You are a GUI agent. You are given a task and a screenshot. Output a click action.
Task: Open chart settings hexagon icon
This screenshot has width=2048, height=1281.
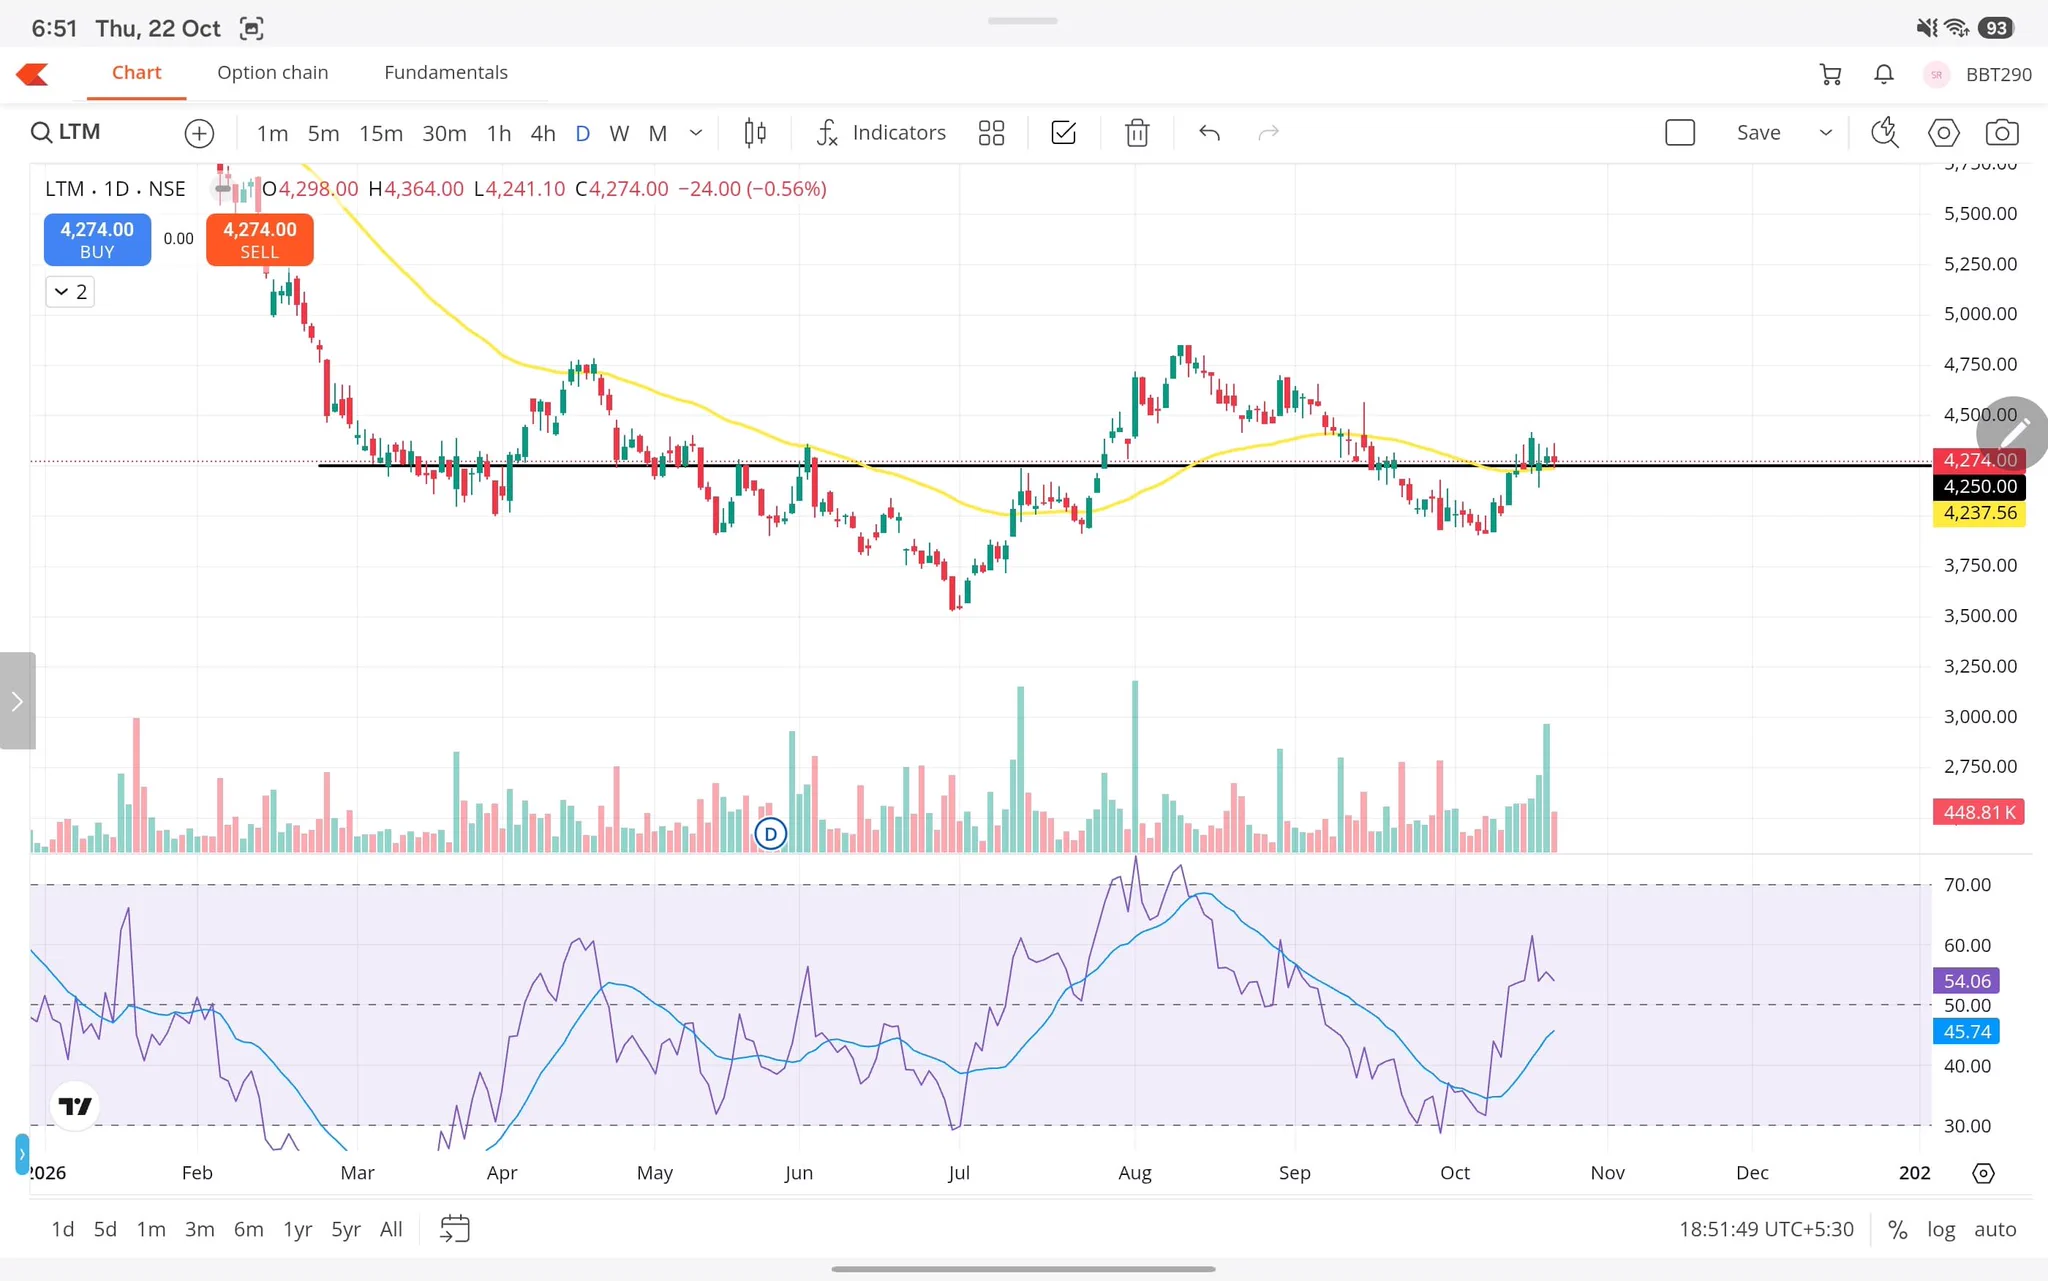click(x=1943, y=133)
